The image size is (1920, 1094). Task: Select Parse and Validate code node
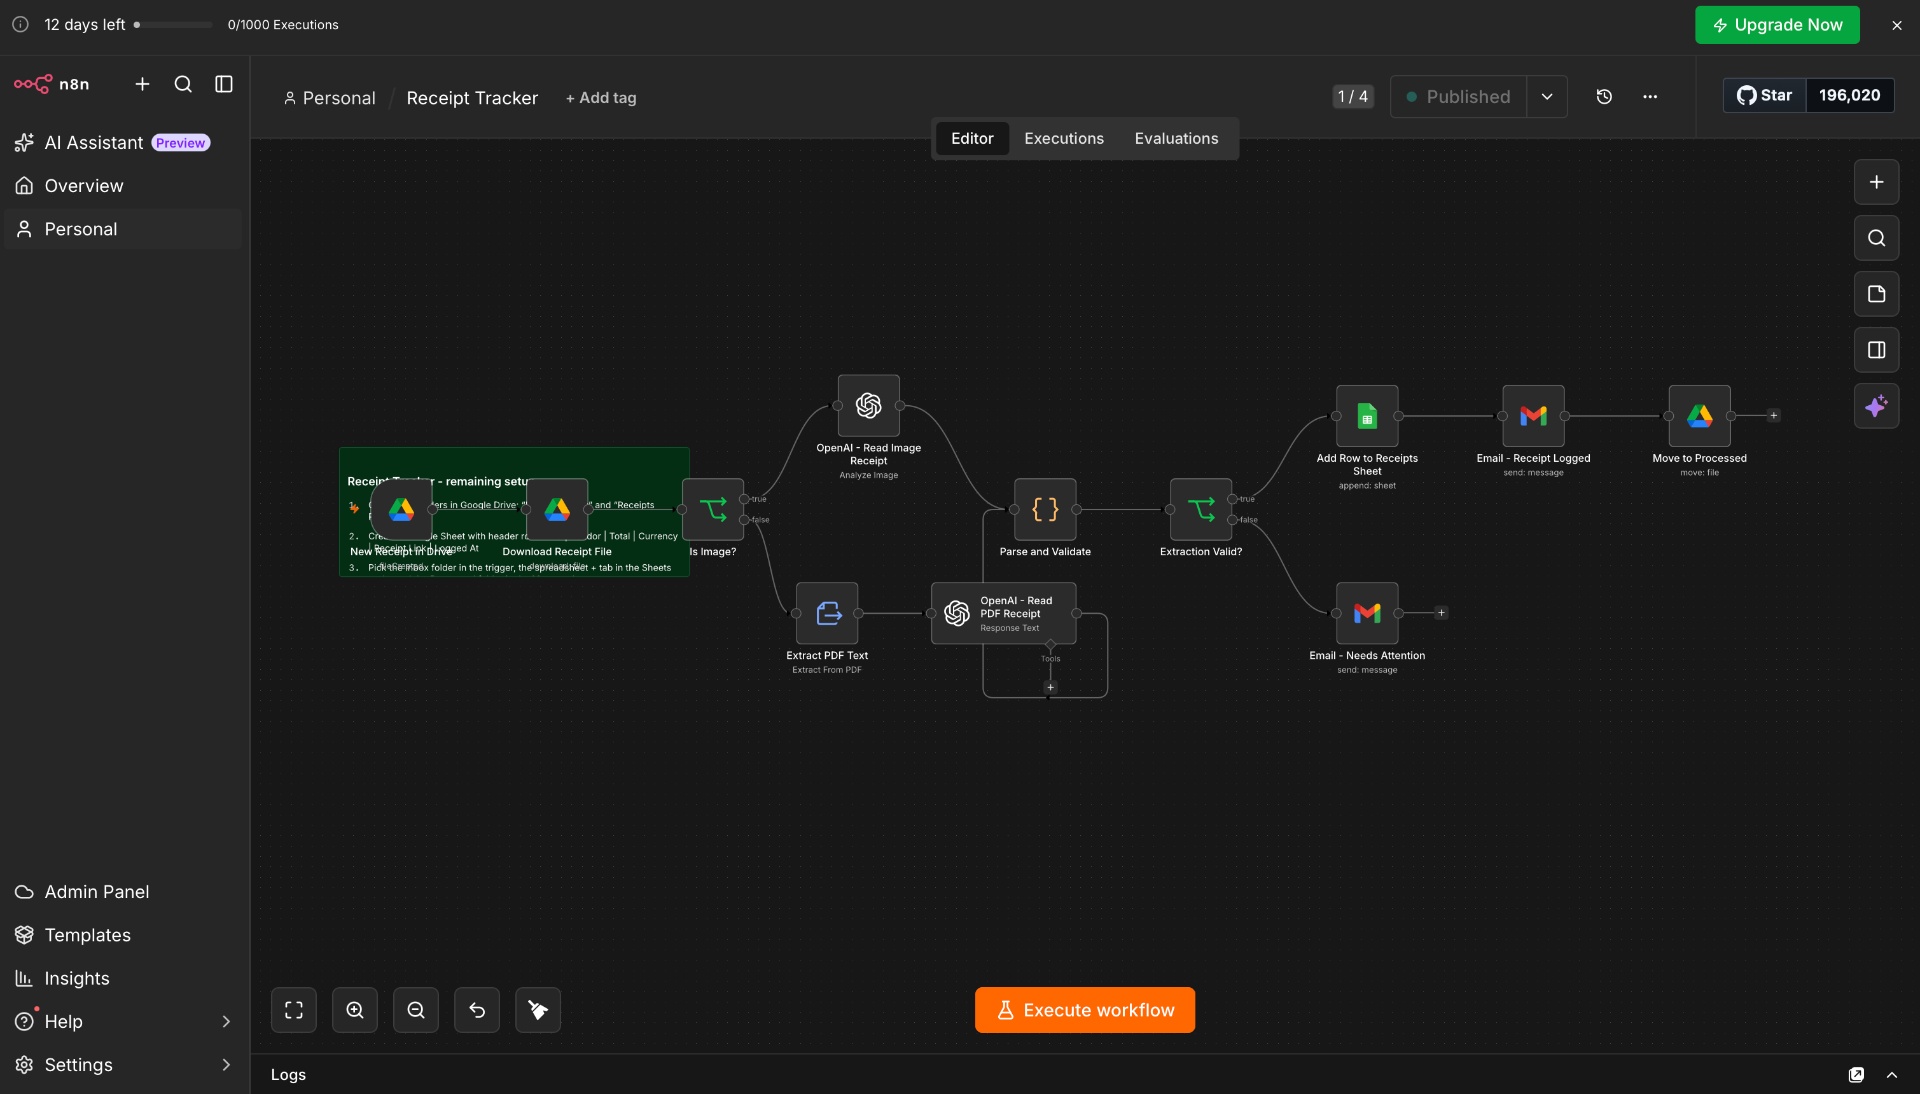click(x=1045, y=510)
